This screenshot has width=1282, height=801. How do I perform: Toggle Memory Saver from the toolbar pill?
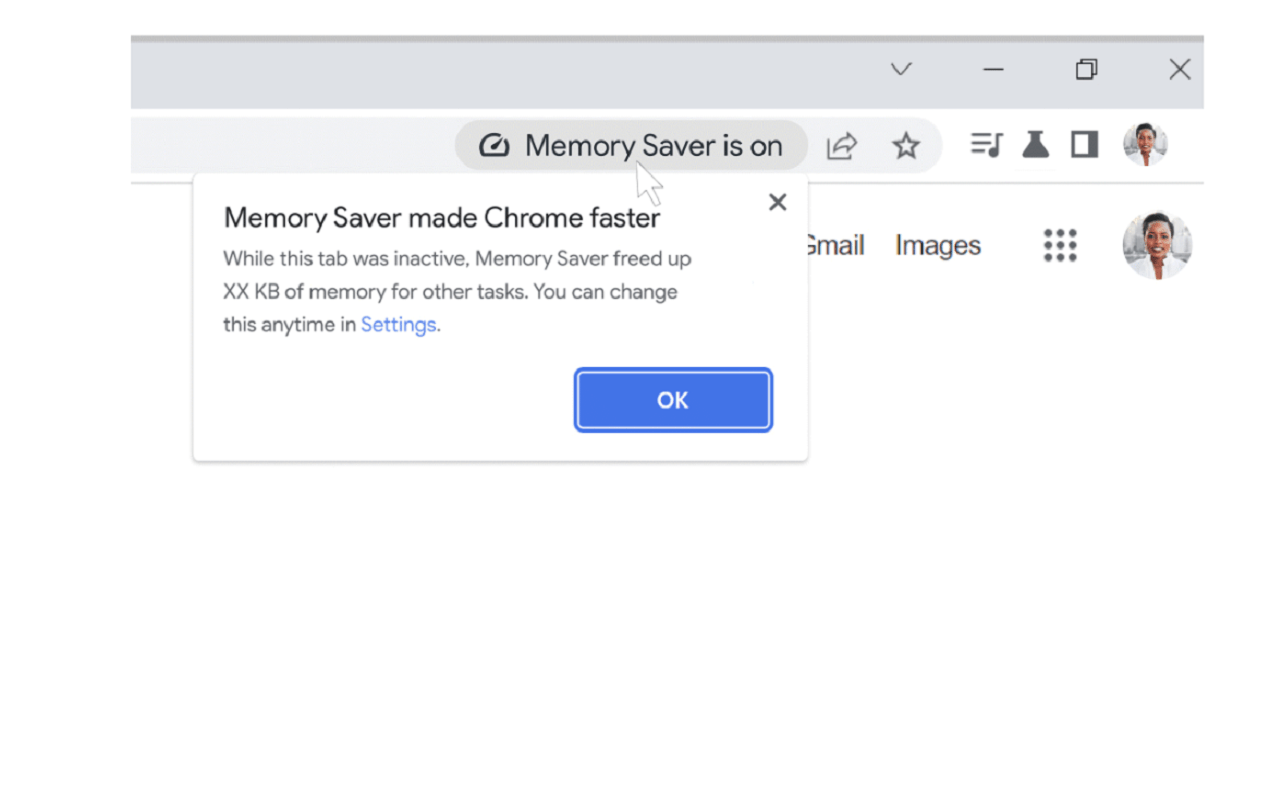pos(631,145)
